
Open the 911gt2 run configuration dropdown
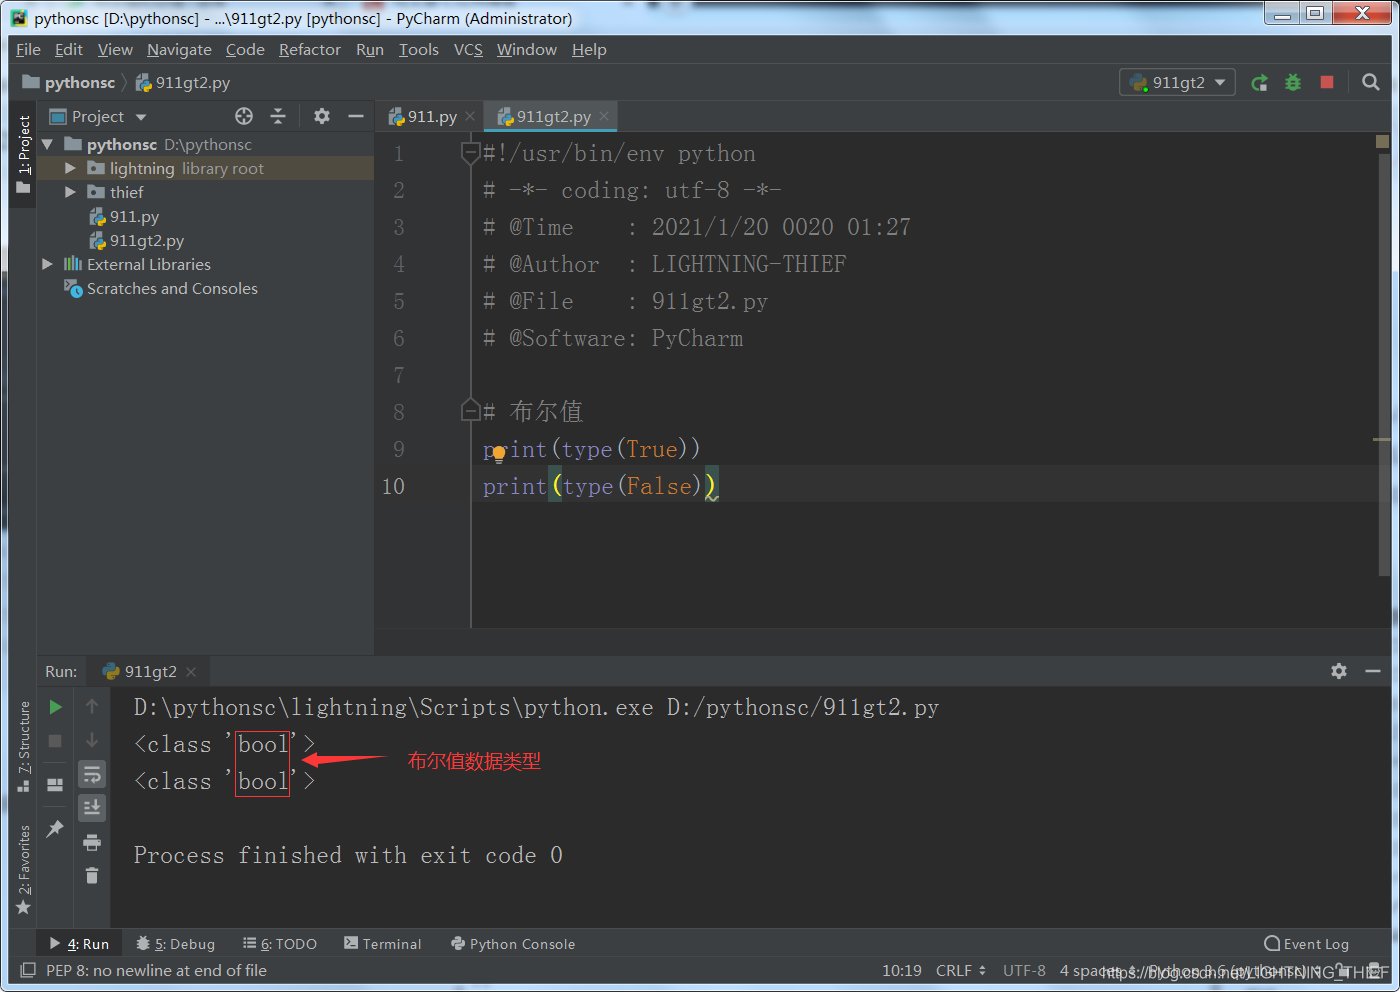point(1177,83)
